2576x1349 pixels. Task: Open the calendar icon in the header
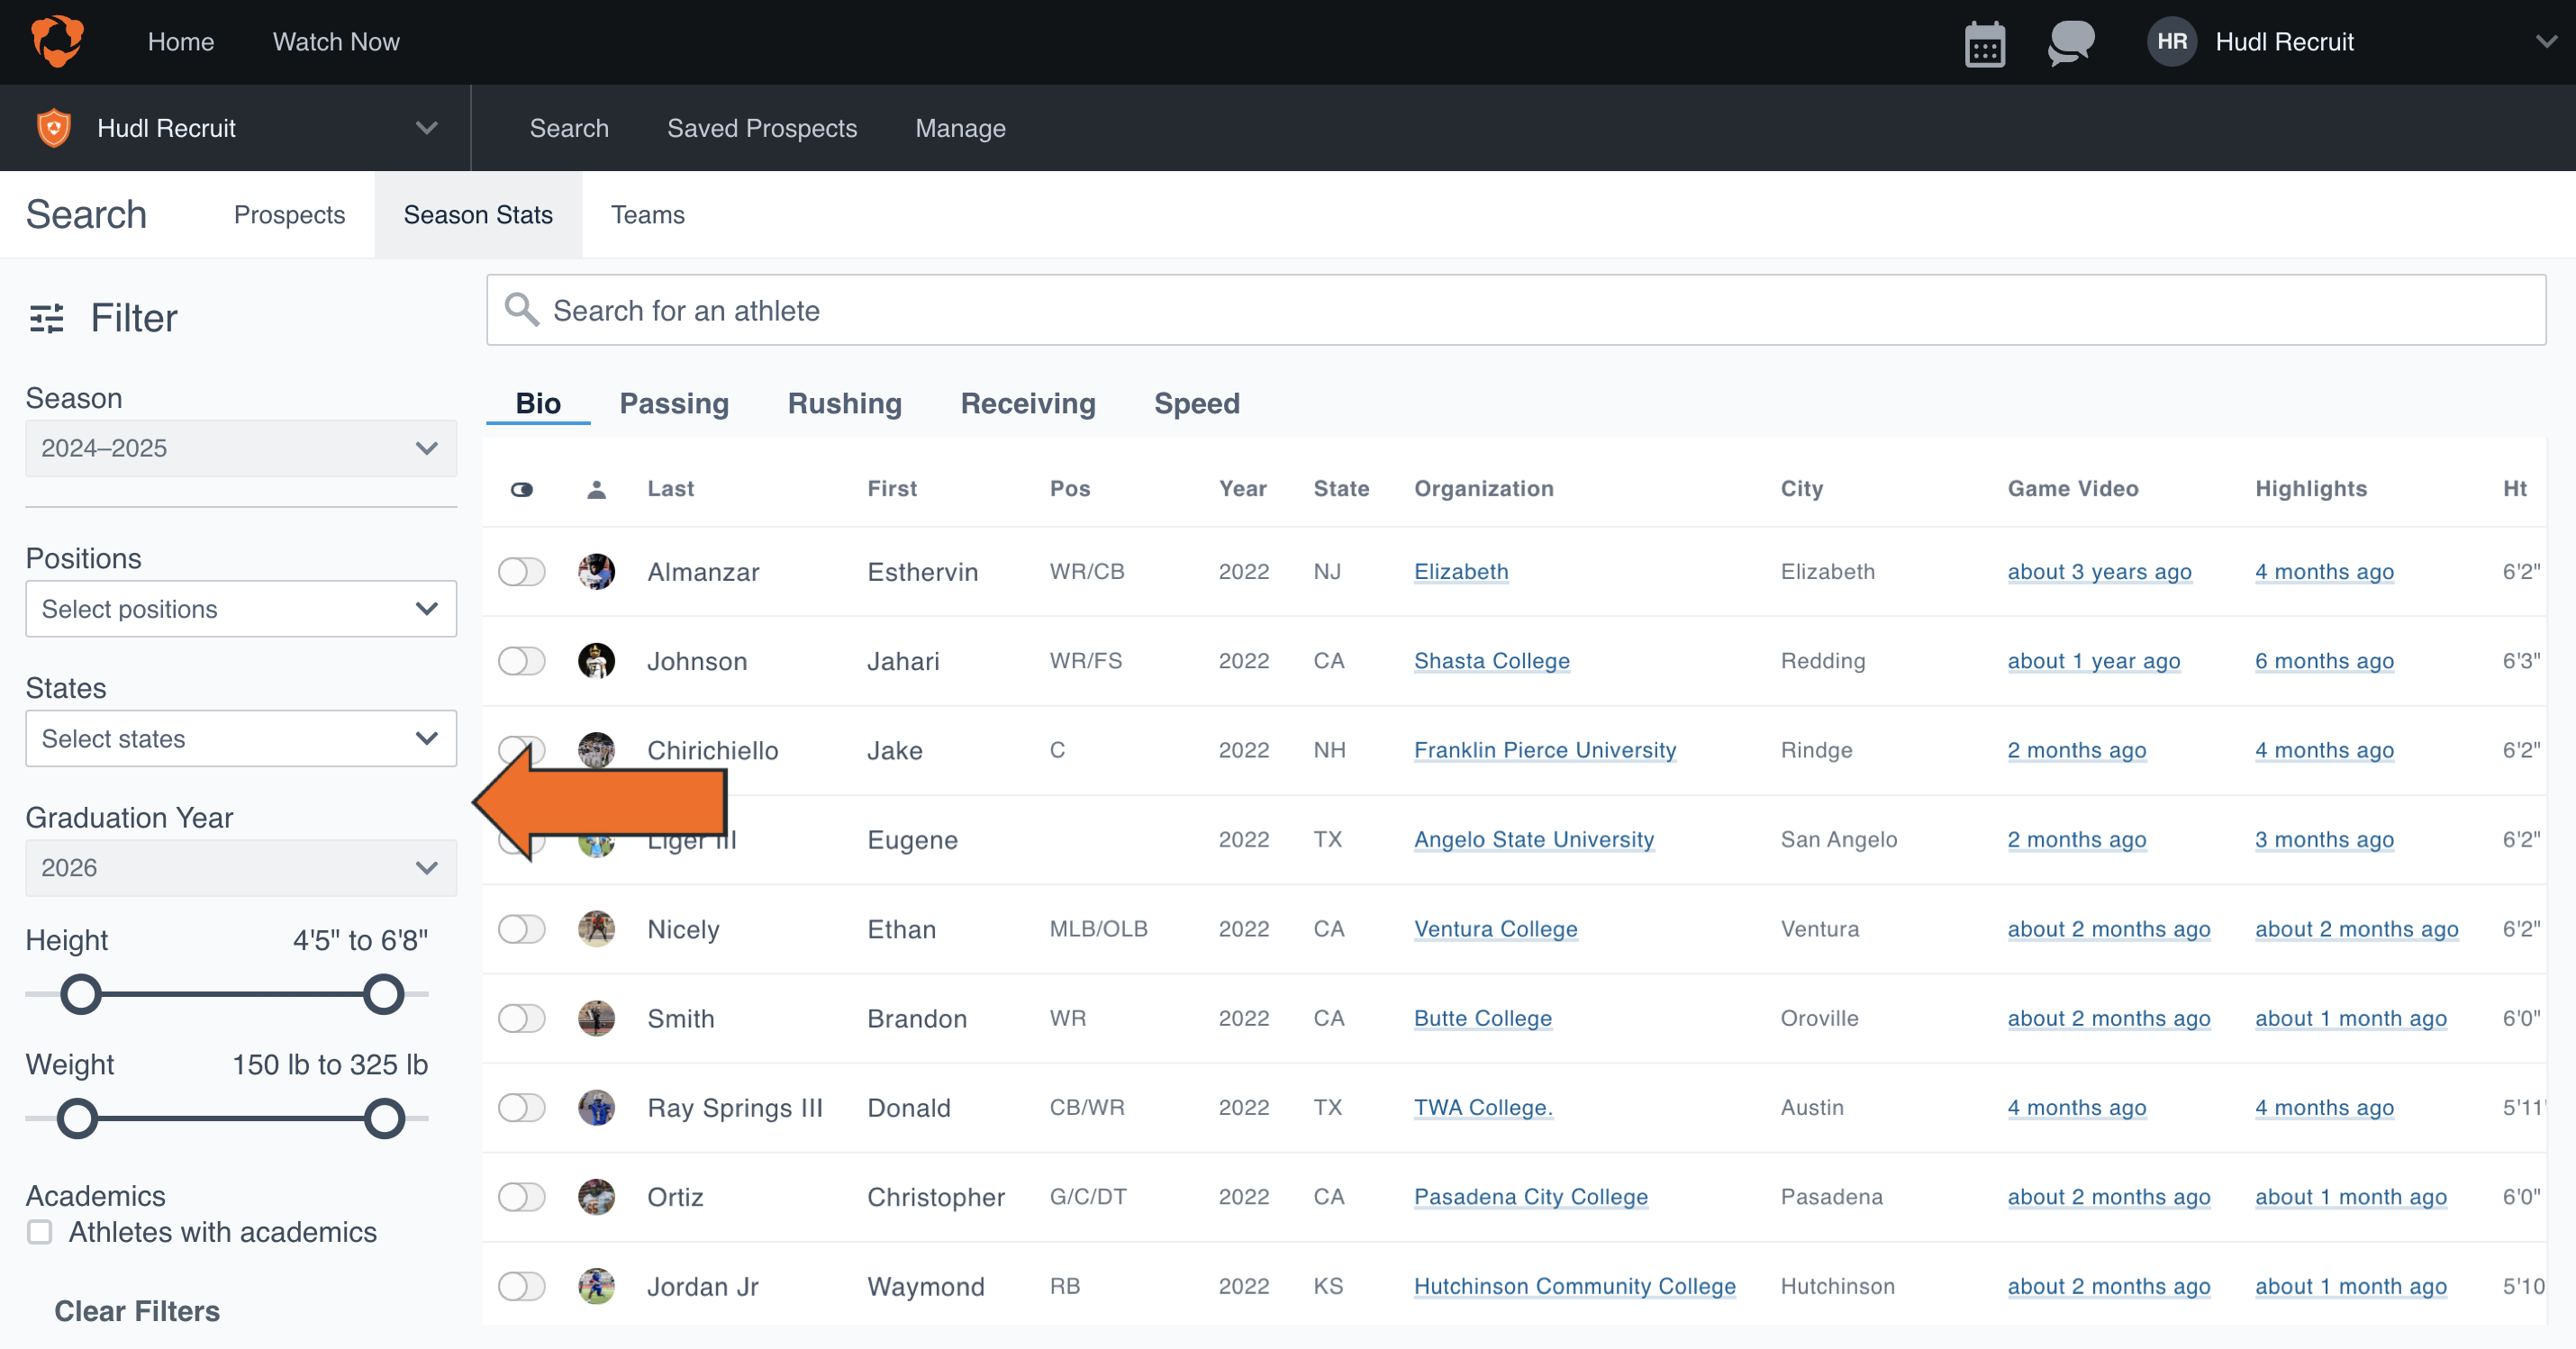pos(1984,43)
